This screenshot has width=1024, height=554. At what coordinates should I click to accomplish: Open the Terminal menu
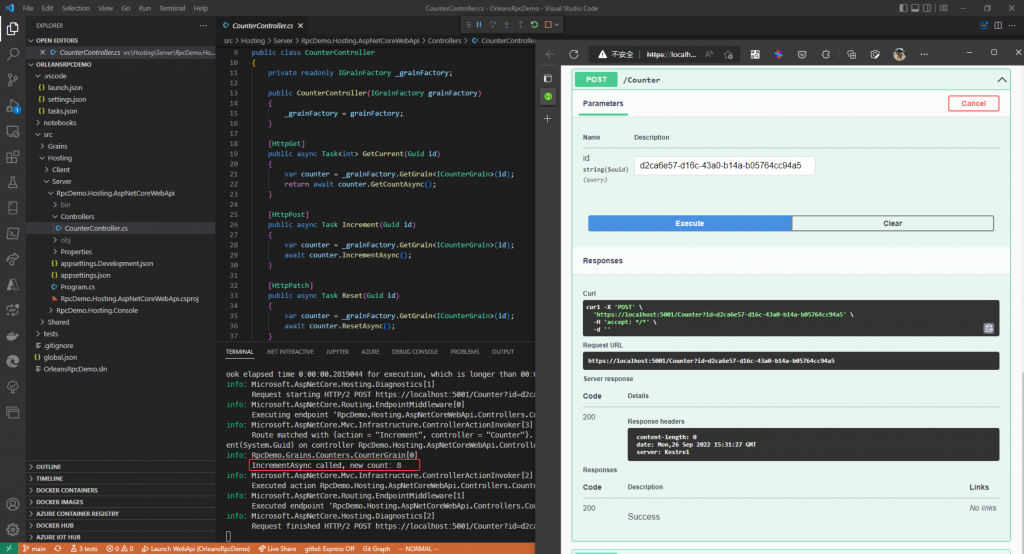point(173,7)
